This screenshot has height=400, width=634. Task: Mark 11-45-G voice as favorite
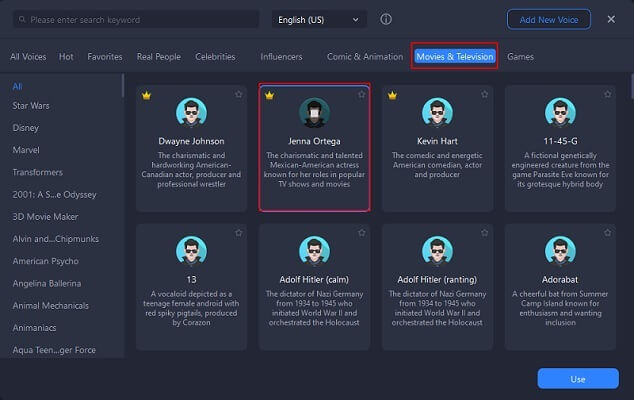[x=607, y=94]
